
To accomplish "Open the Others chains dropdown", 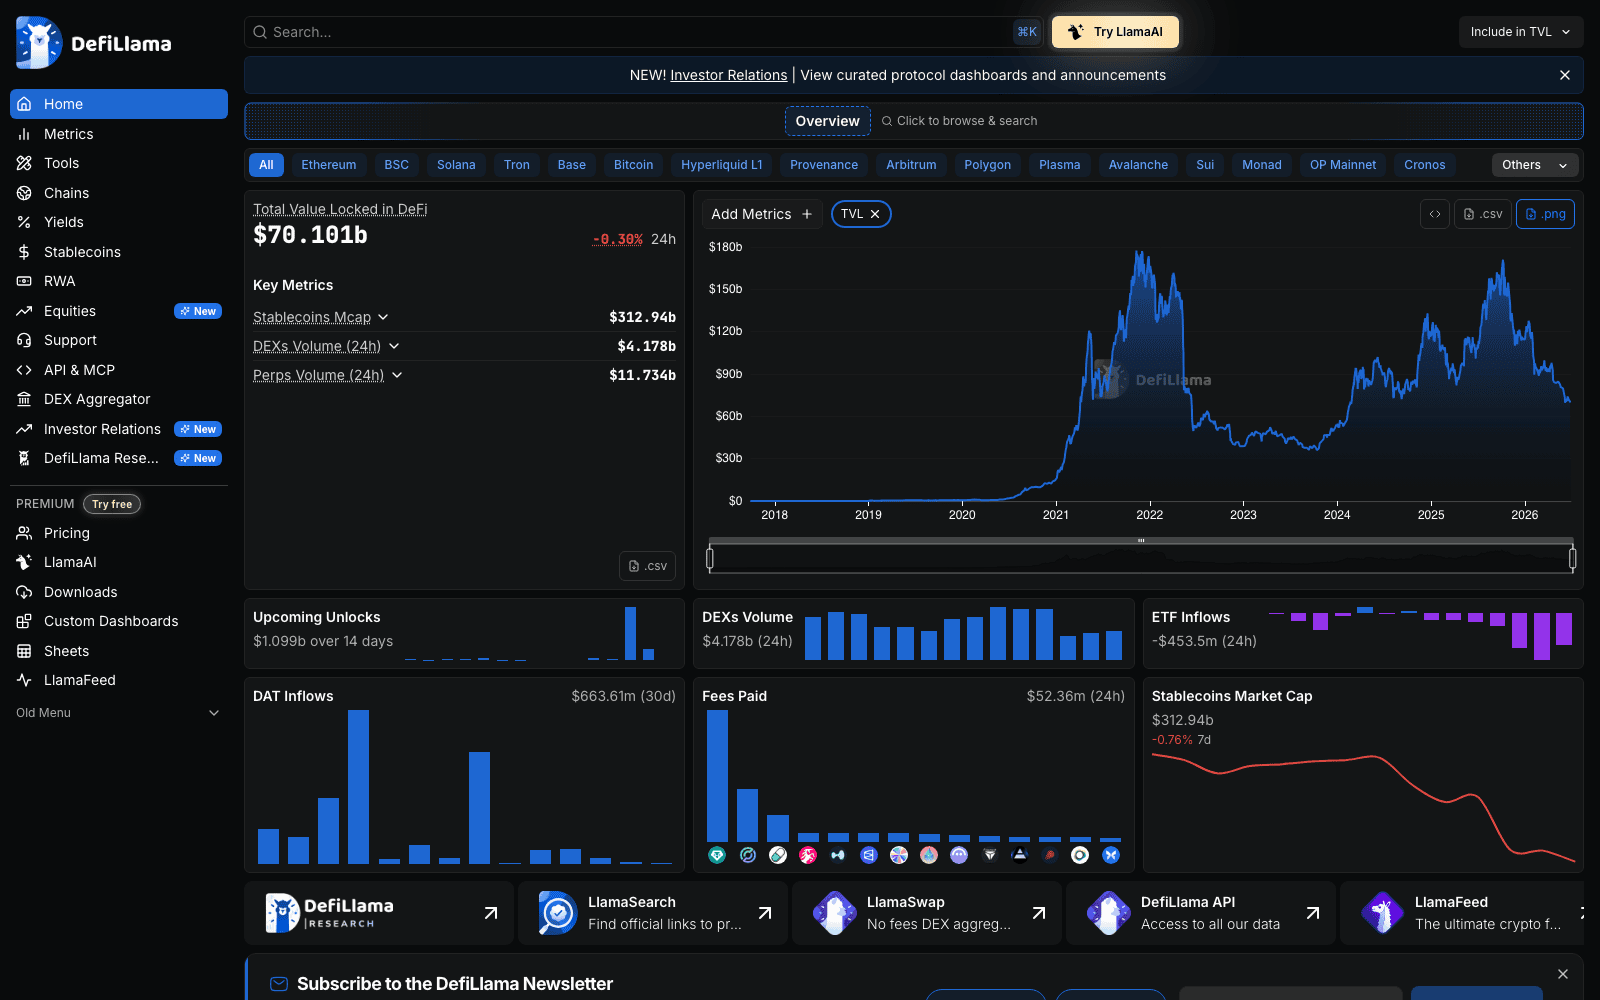I will point(1535,165).
